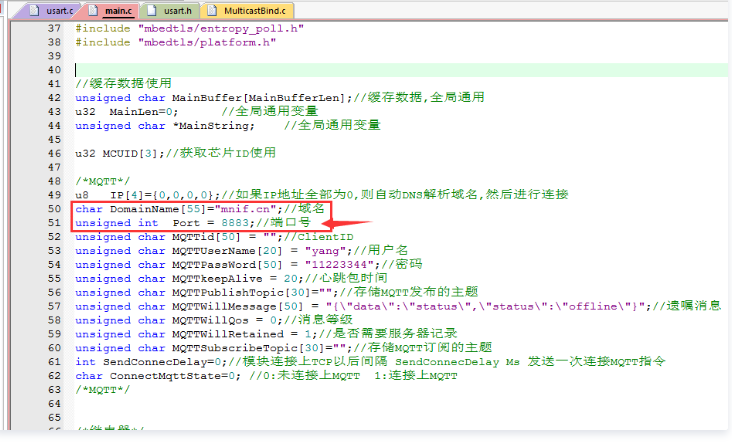Click line number 39 in the gutter
Screen dimensions: 732x444
coord(55,56)
